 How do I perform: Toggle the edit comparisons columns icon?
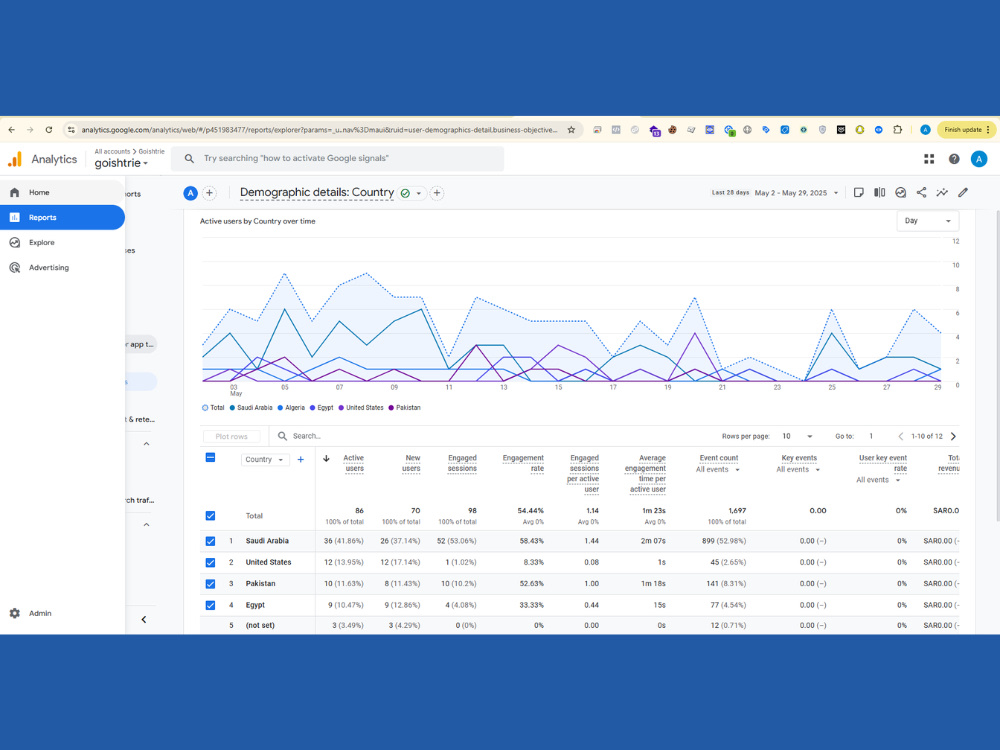click(879, 192)
